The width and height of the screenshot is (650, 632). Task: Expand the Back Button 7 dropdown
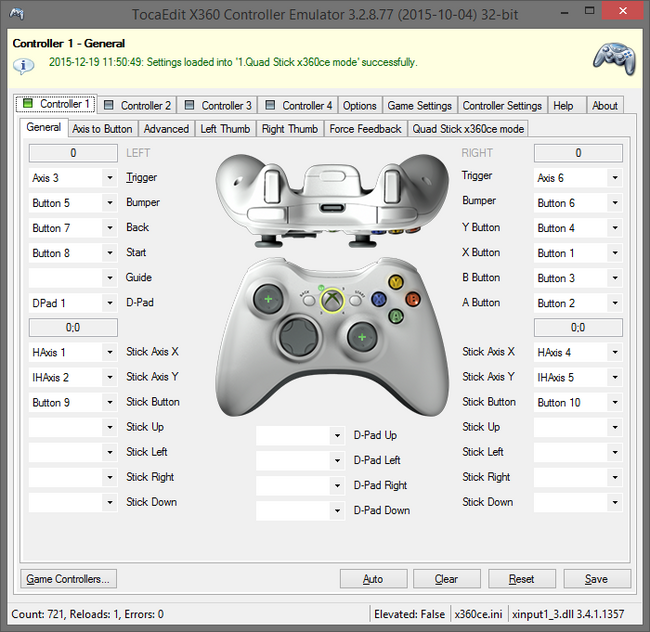110,228
